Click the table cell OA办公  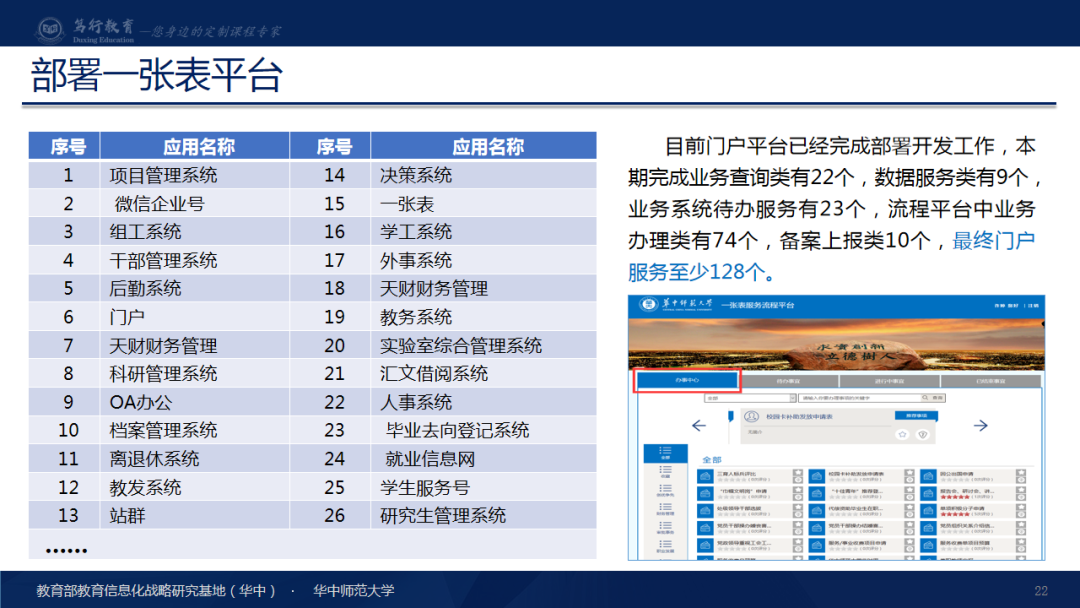point(141,402)
